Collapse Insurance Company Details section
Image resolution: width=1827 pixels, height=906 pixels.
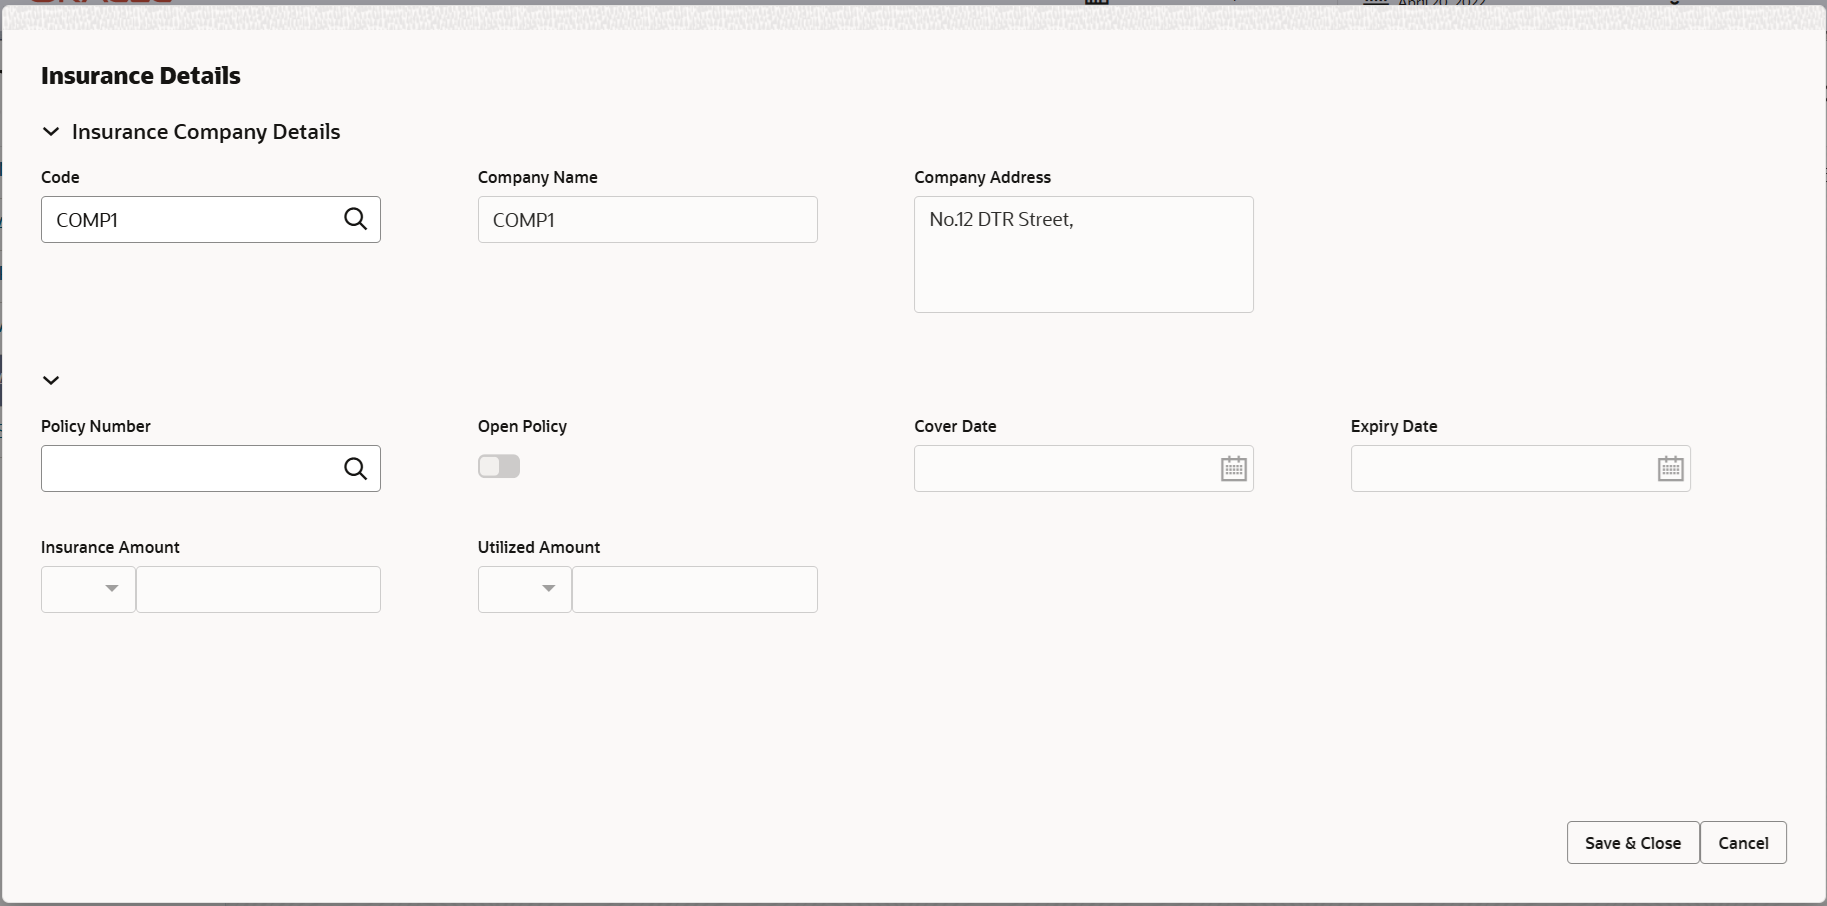[x=51, y=132]
